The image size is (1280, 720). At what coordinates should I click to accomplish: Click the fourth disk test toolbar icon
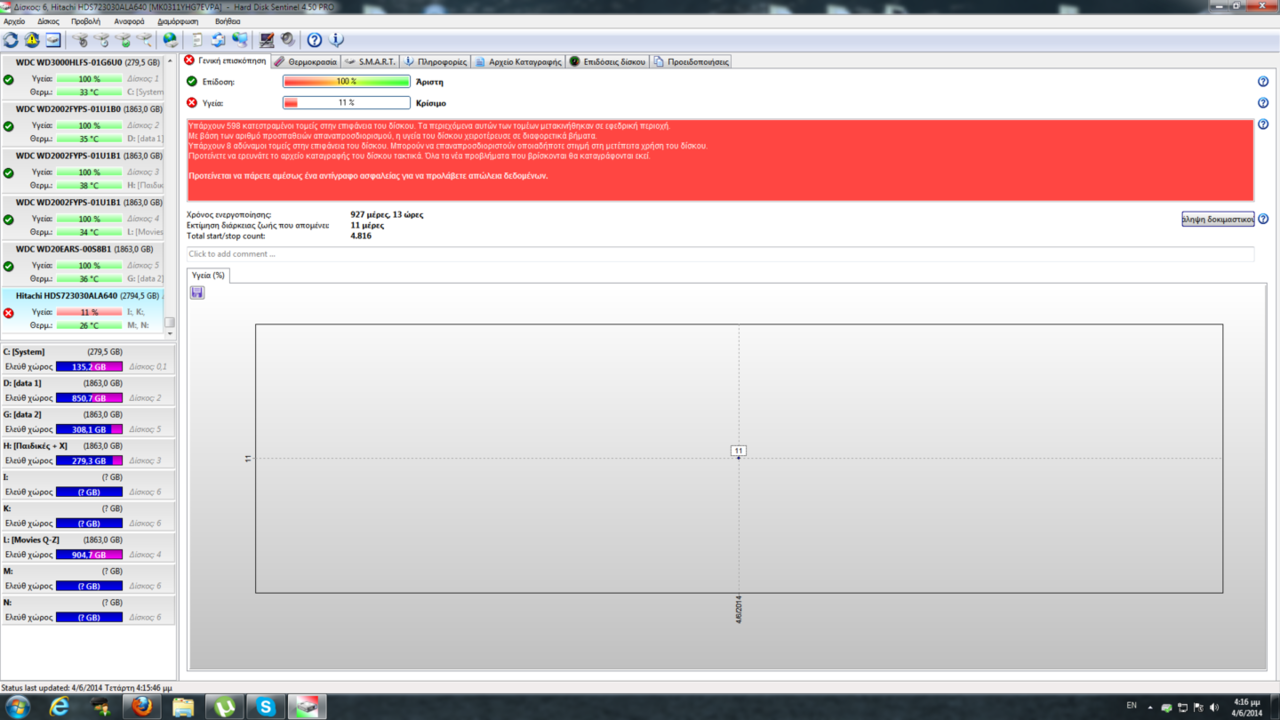pos(145,40)
